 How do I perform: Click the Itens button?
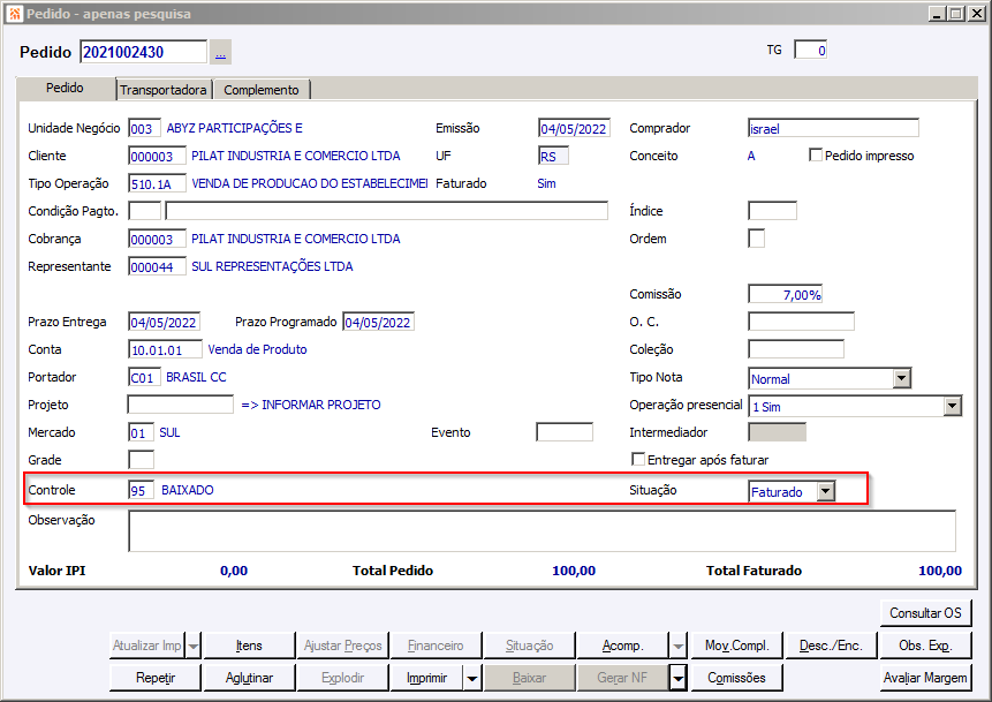pos(249,646)
